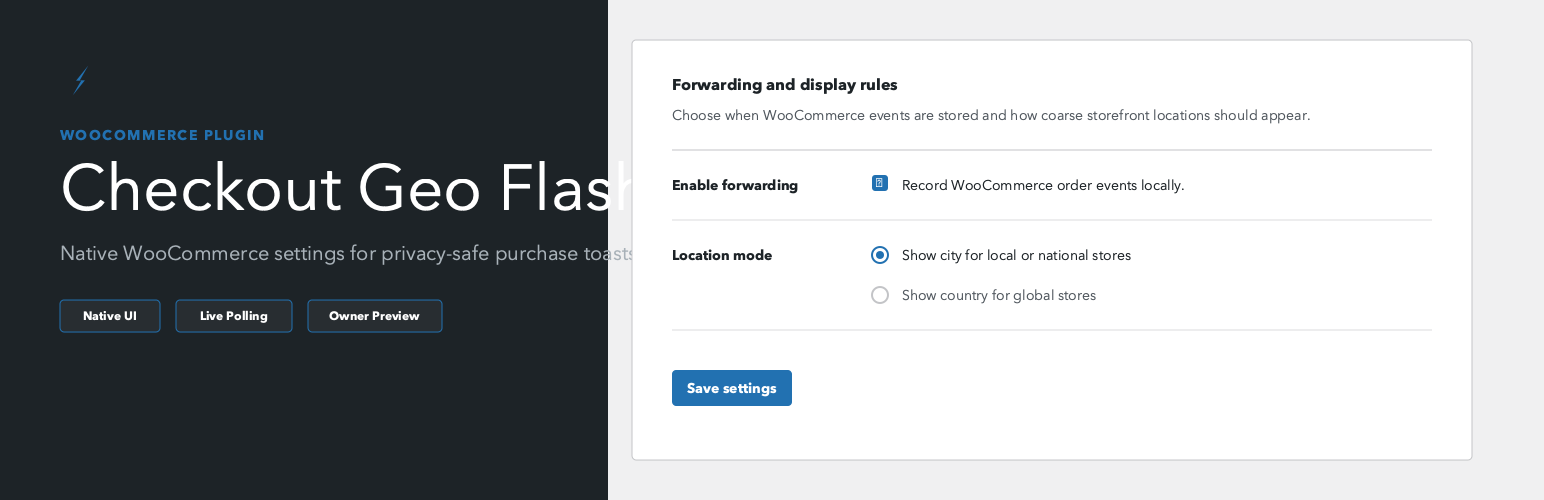The height and width of the screenshot is (500, 1544).
Task: Click the "Choose when WooCommerce events are stored" description
Action: point(990,115)
